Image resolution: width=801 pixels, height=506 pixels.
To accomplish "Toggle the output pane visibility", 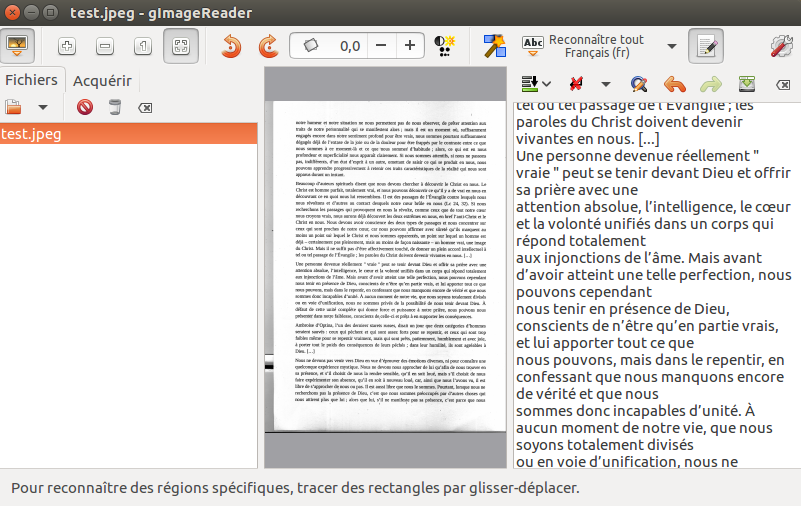I will [x=706, y=46].
